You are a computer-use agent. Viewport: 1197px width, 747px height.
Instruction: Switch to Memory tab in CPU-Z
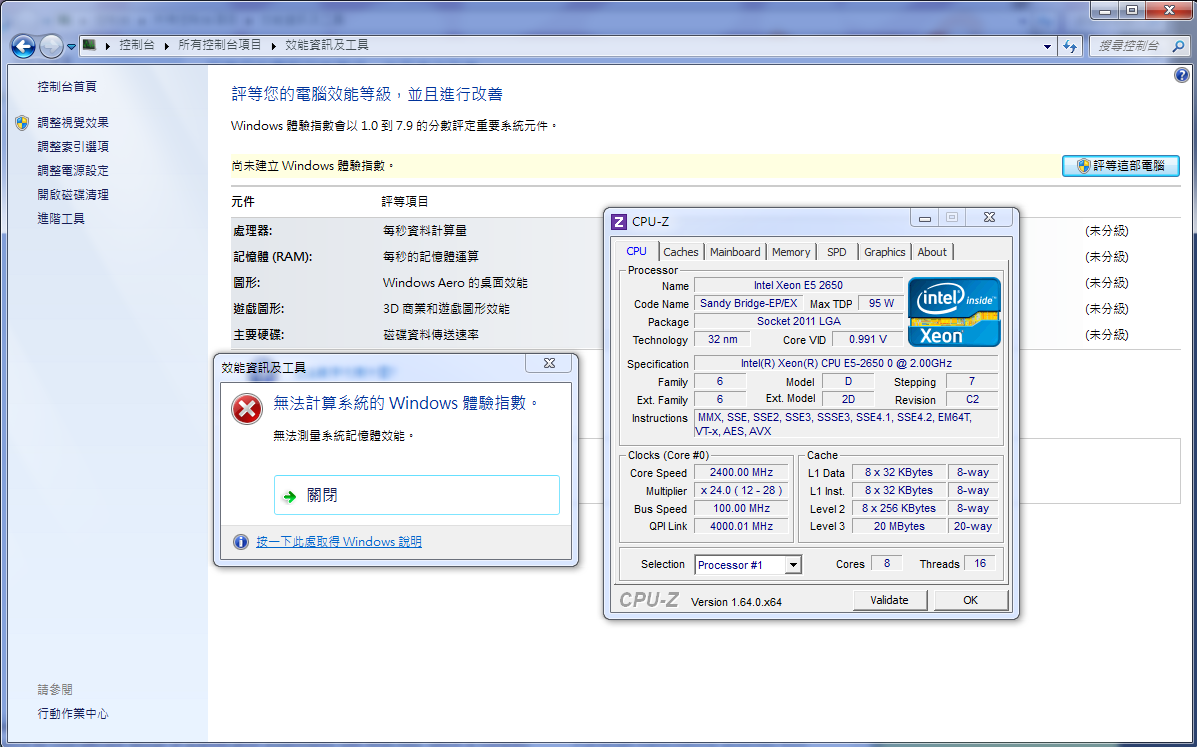coord(791,252)
